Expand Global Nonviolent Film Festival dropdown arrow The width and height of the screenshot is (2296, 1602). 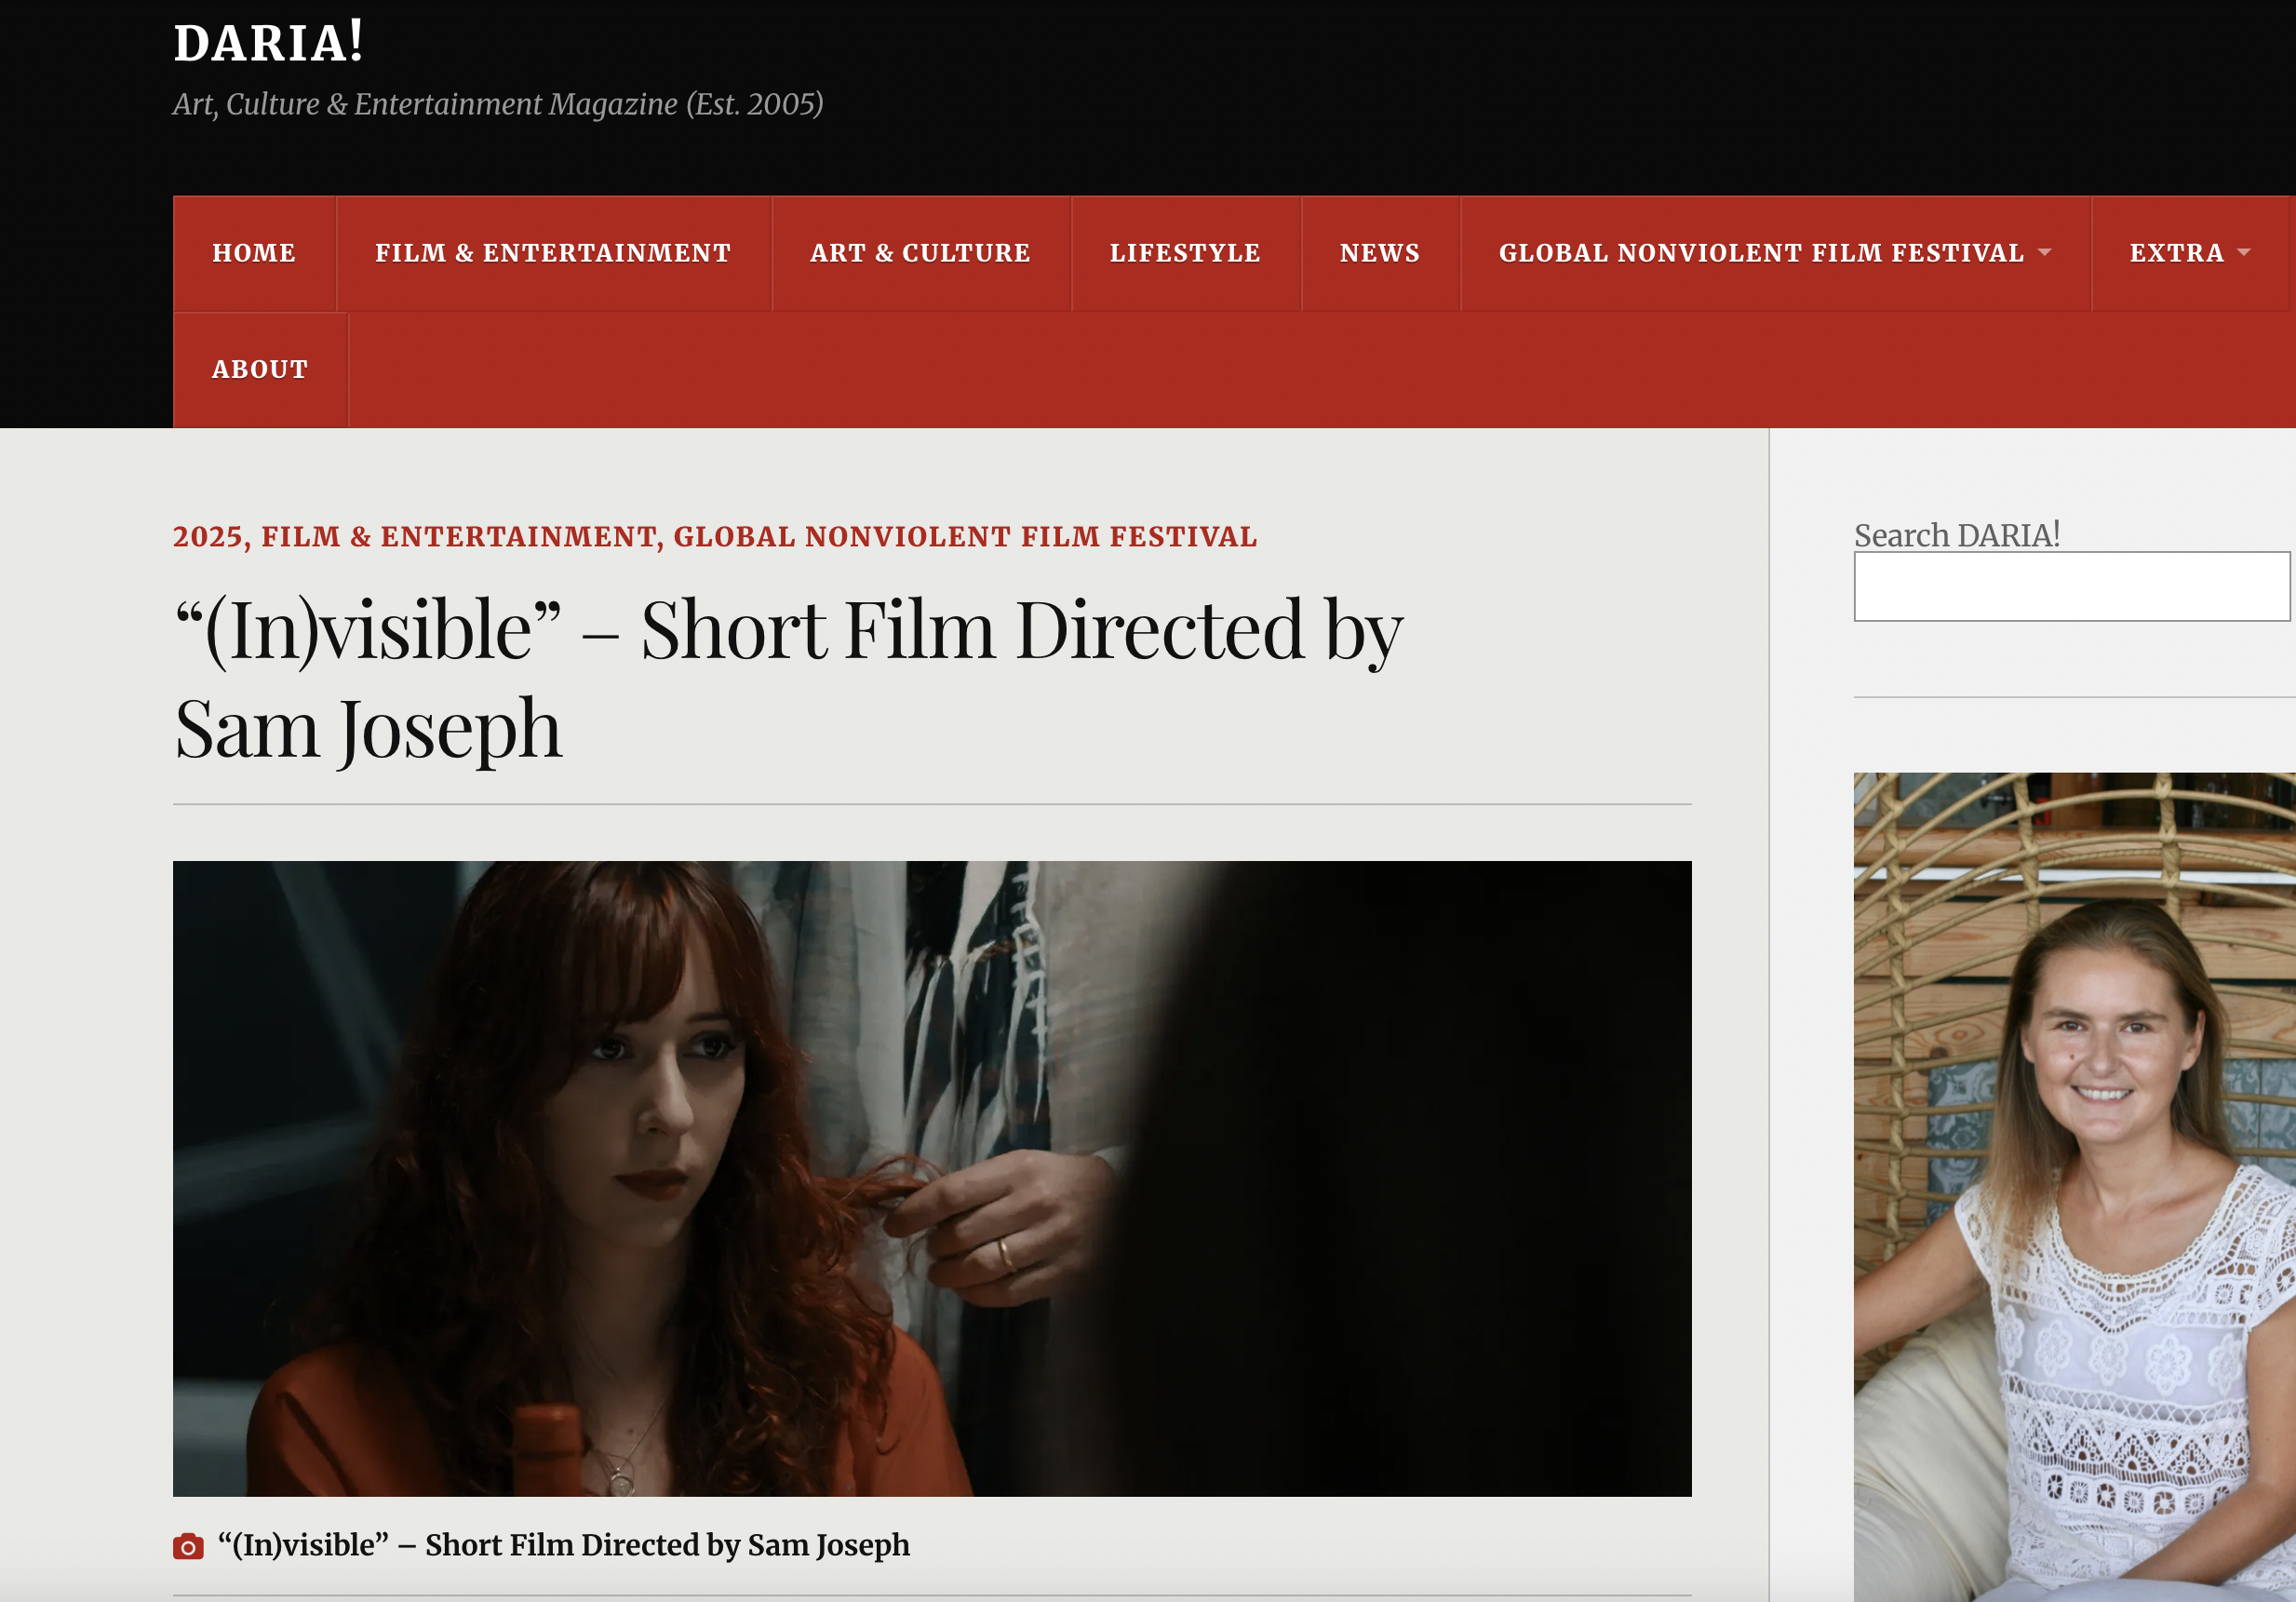coord(2044,253)
